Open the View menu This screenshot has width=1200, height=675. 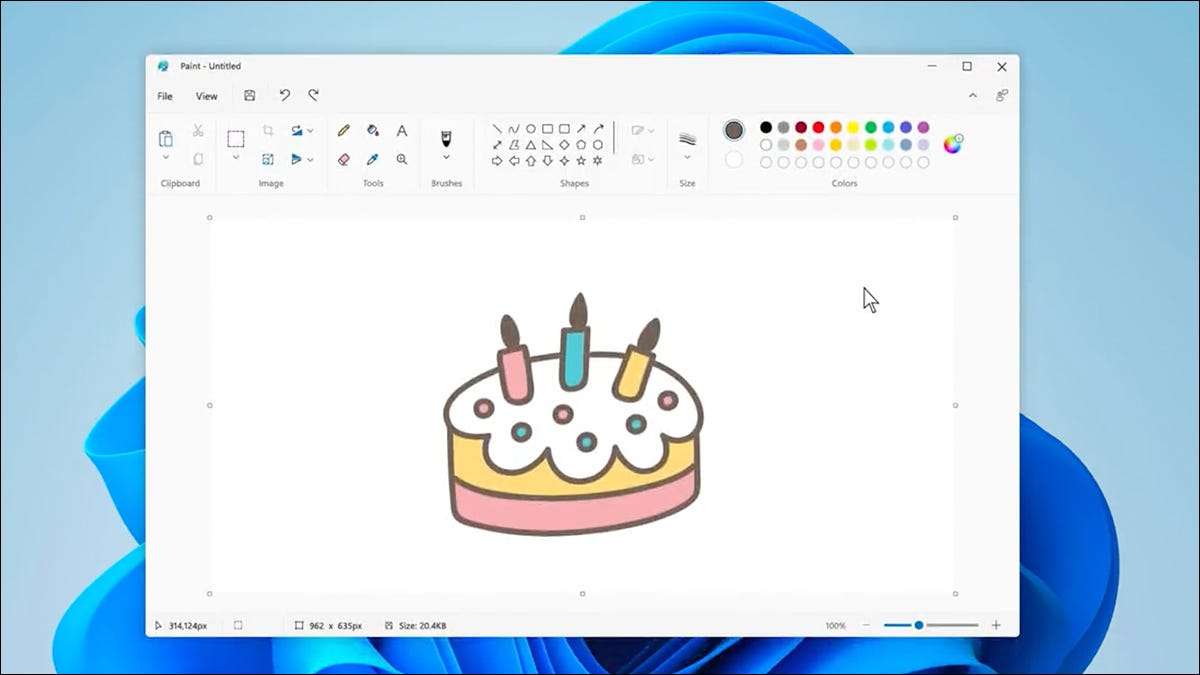point(206,96)
